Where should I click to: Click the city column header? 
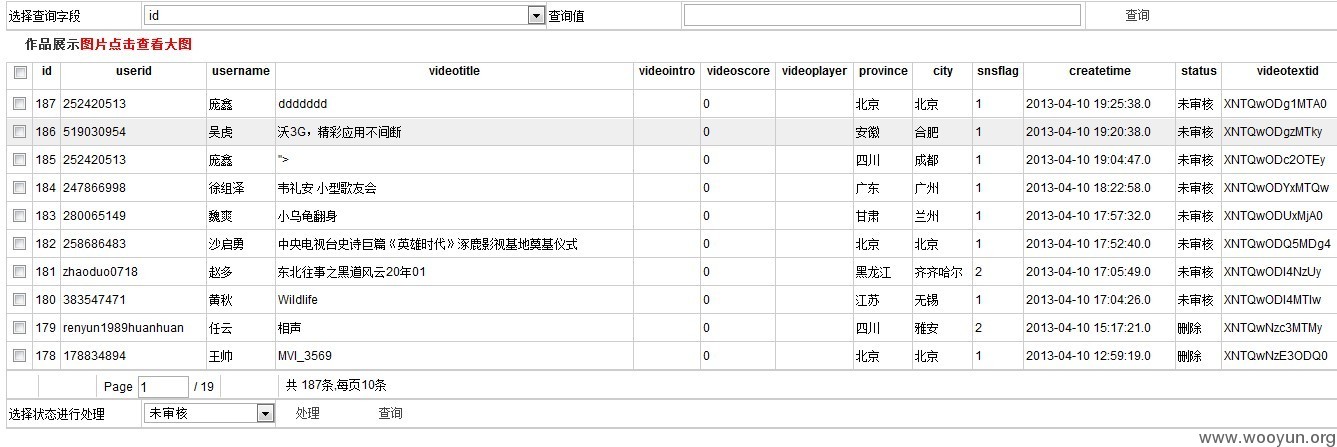pyautogui.click(x=943, y=71)
